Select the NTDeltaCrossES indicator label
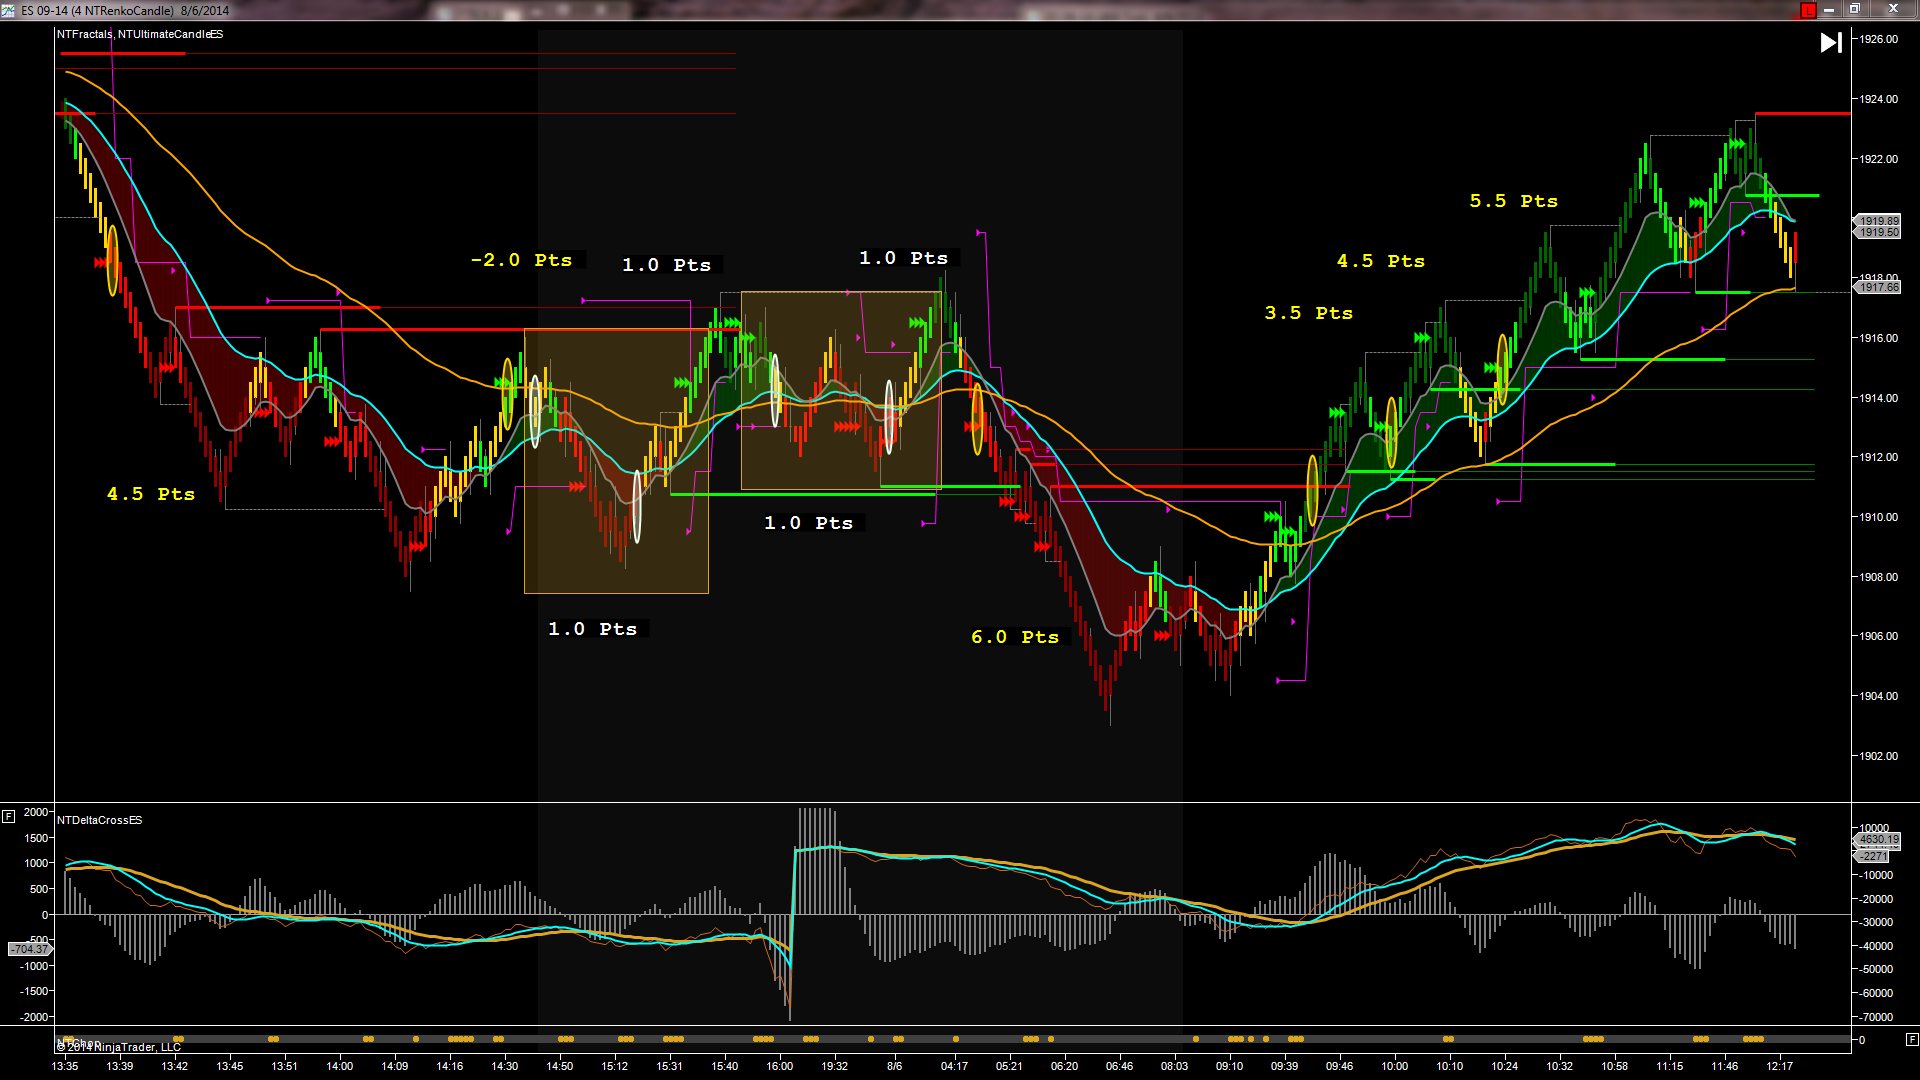Screen dimensions: 1920x1080 tap(99, 820)
